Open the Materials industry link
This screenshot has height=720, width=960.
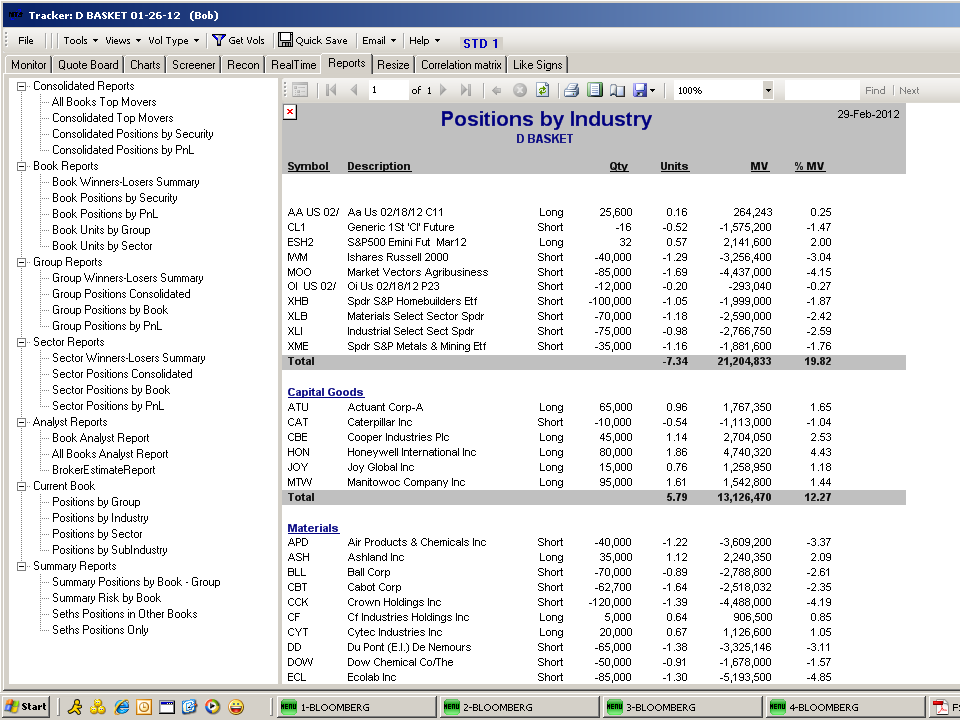point(313,528)
